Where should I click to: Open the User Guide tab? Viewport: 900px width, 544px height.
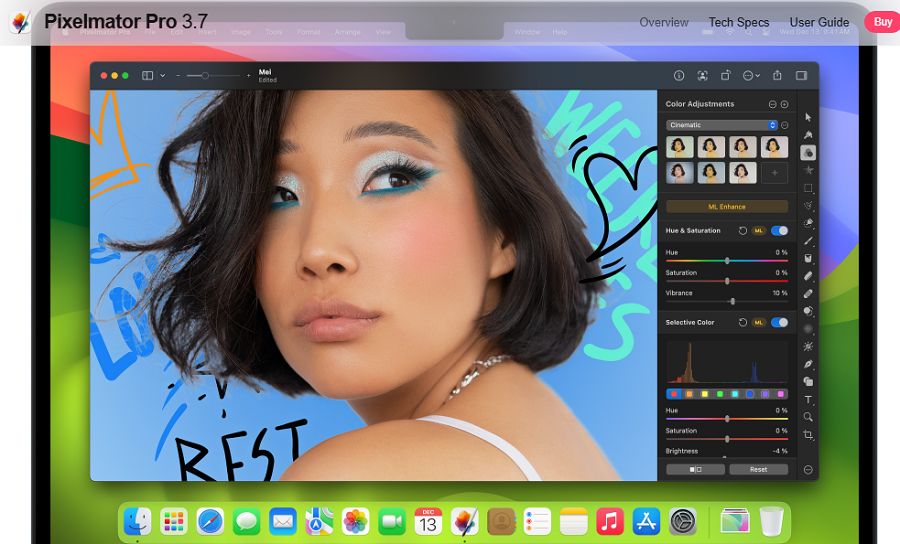819,22
